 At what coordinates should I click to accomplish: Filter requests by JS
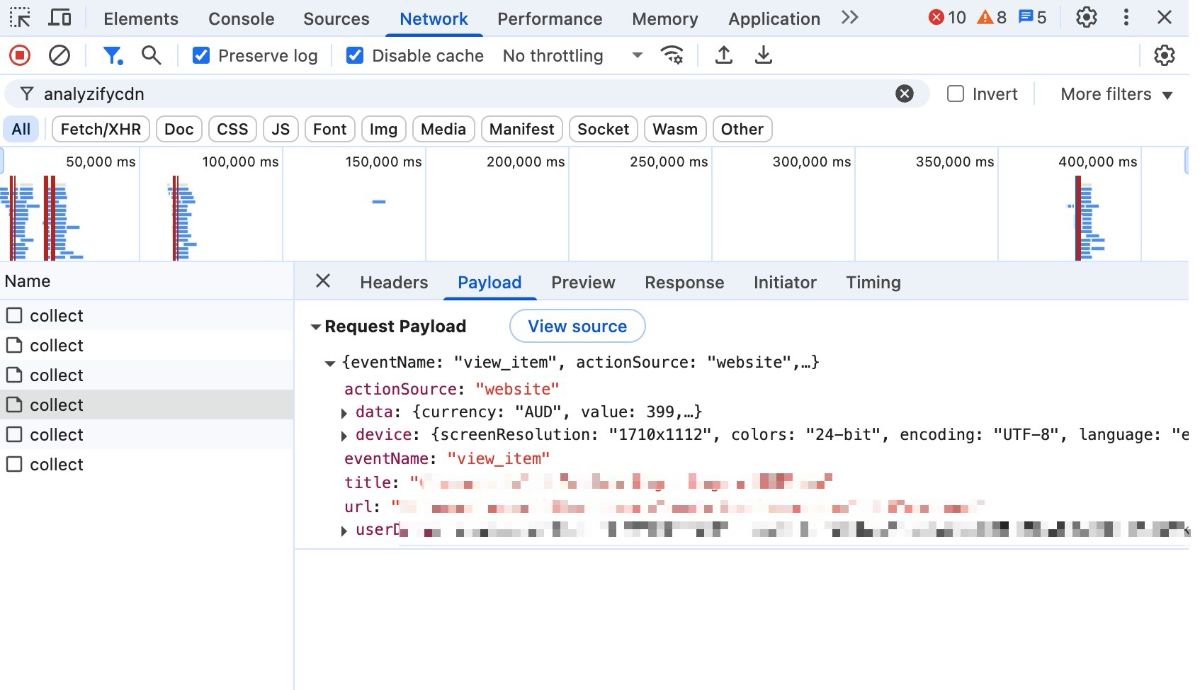tap(281, 129)
